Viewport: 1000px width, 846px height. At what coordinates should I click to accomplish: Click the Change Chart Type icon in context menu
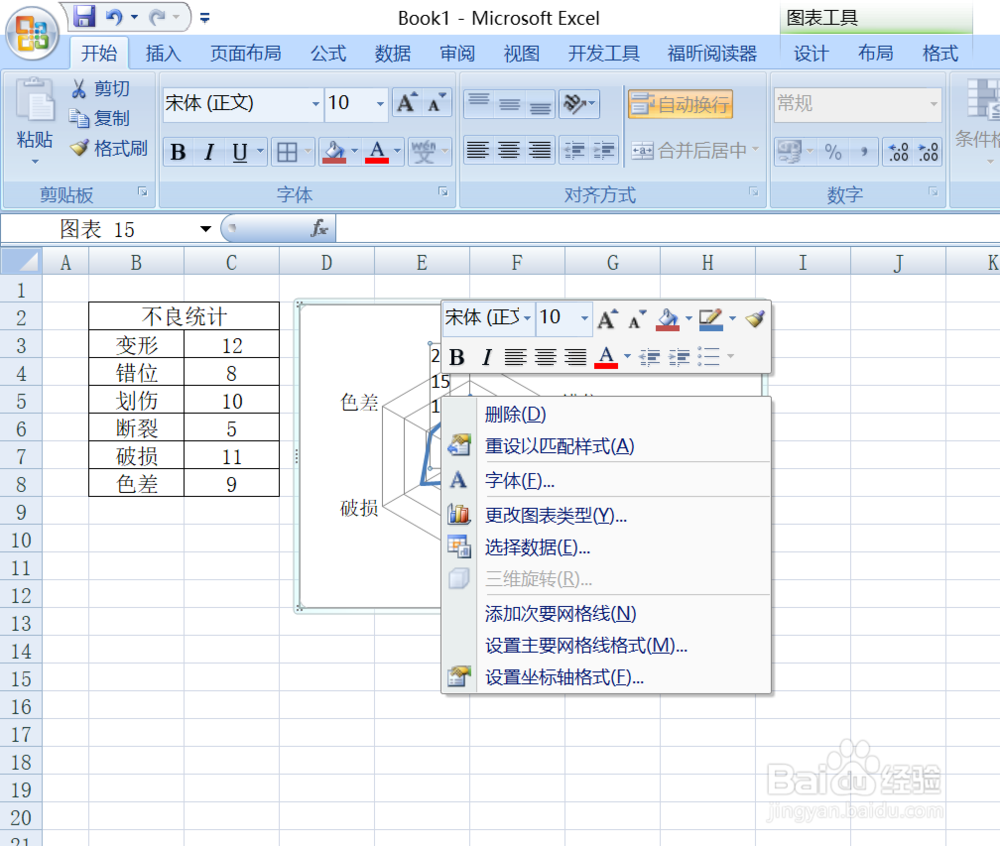pos(460,513)
